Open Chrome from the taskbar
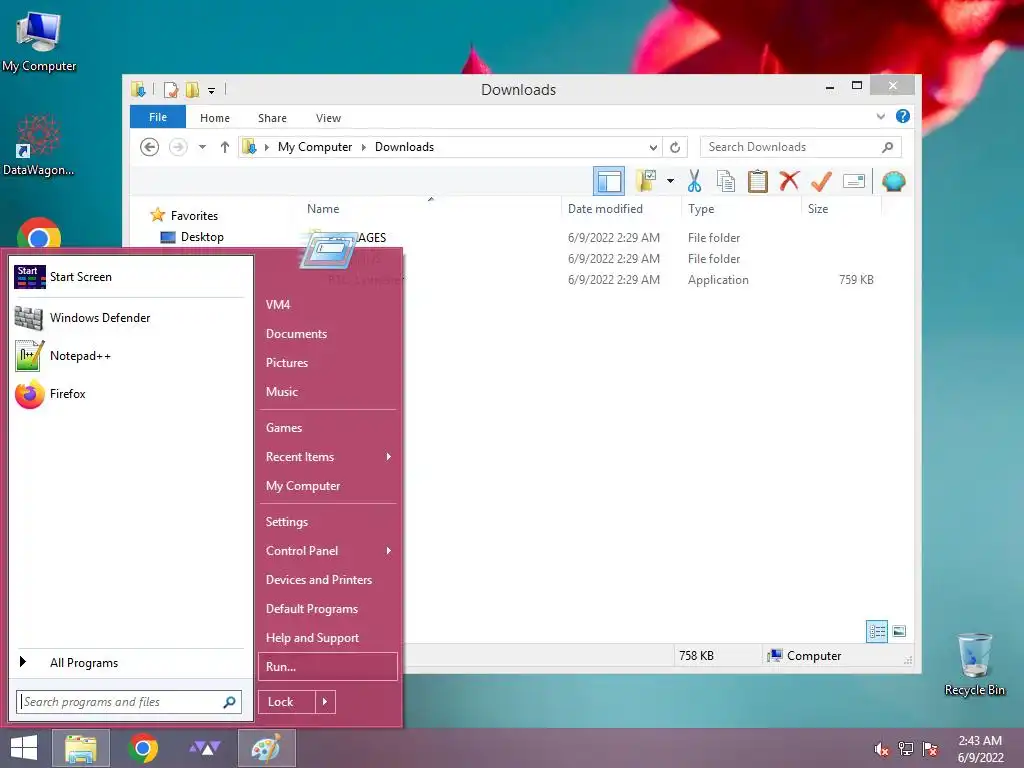The image size is (1024, 768). point(143,748)
